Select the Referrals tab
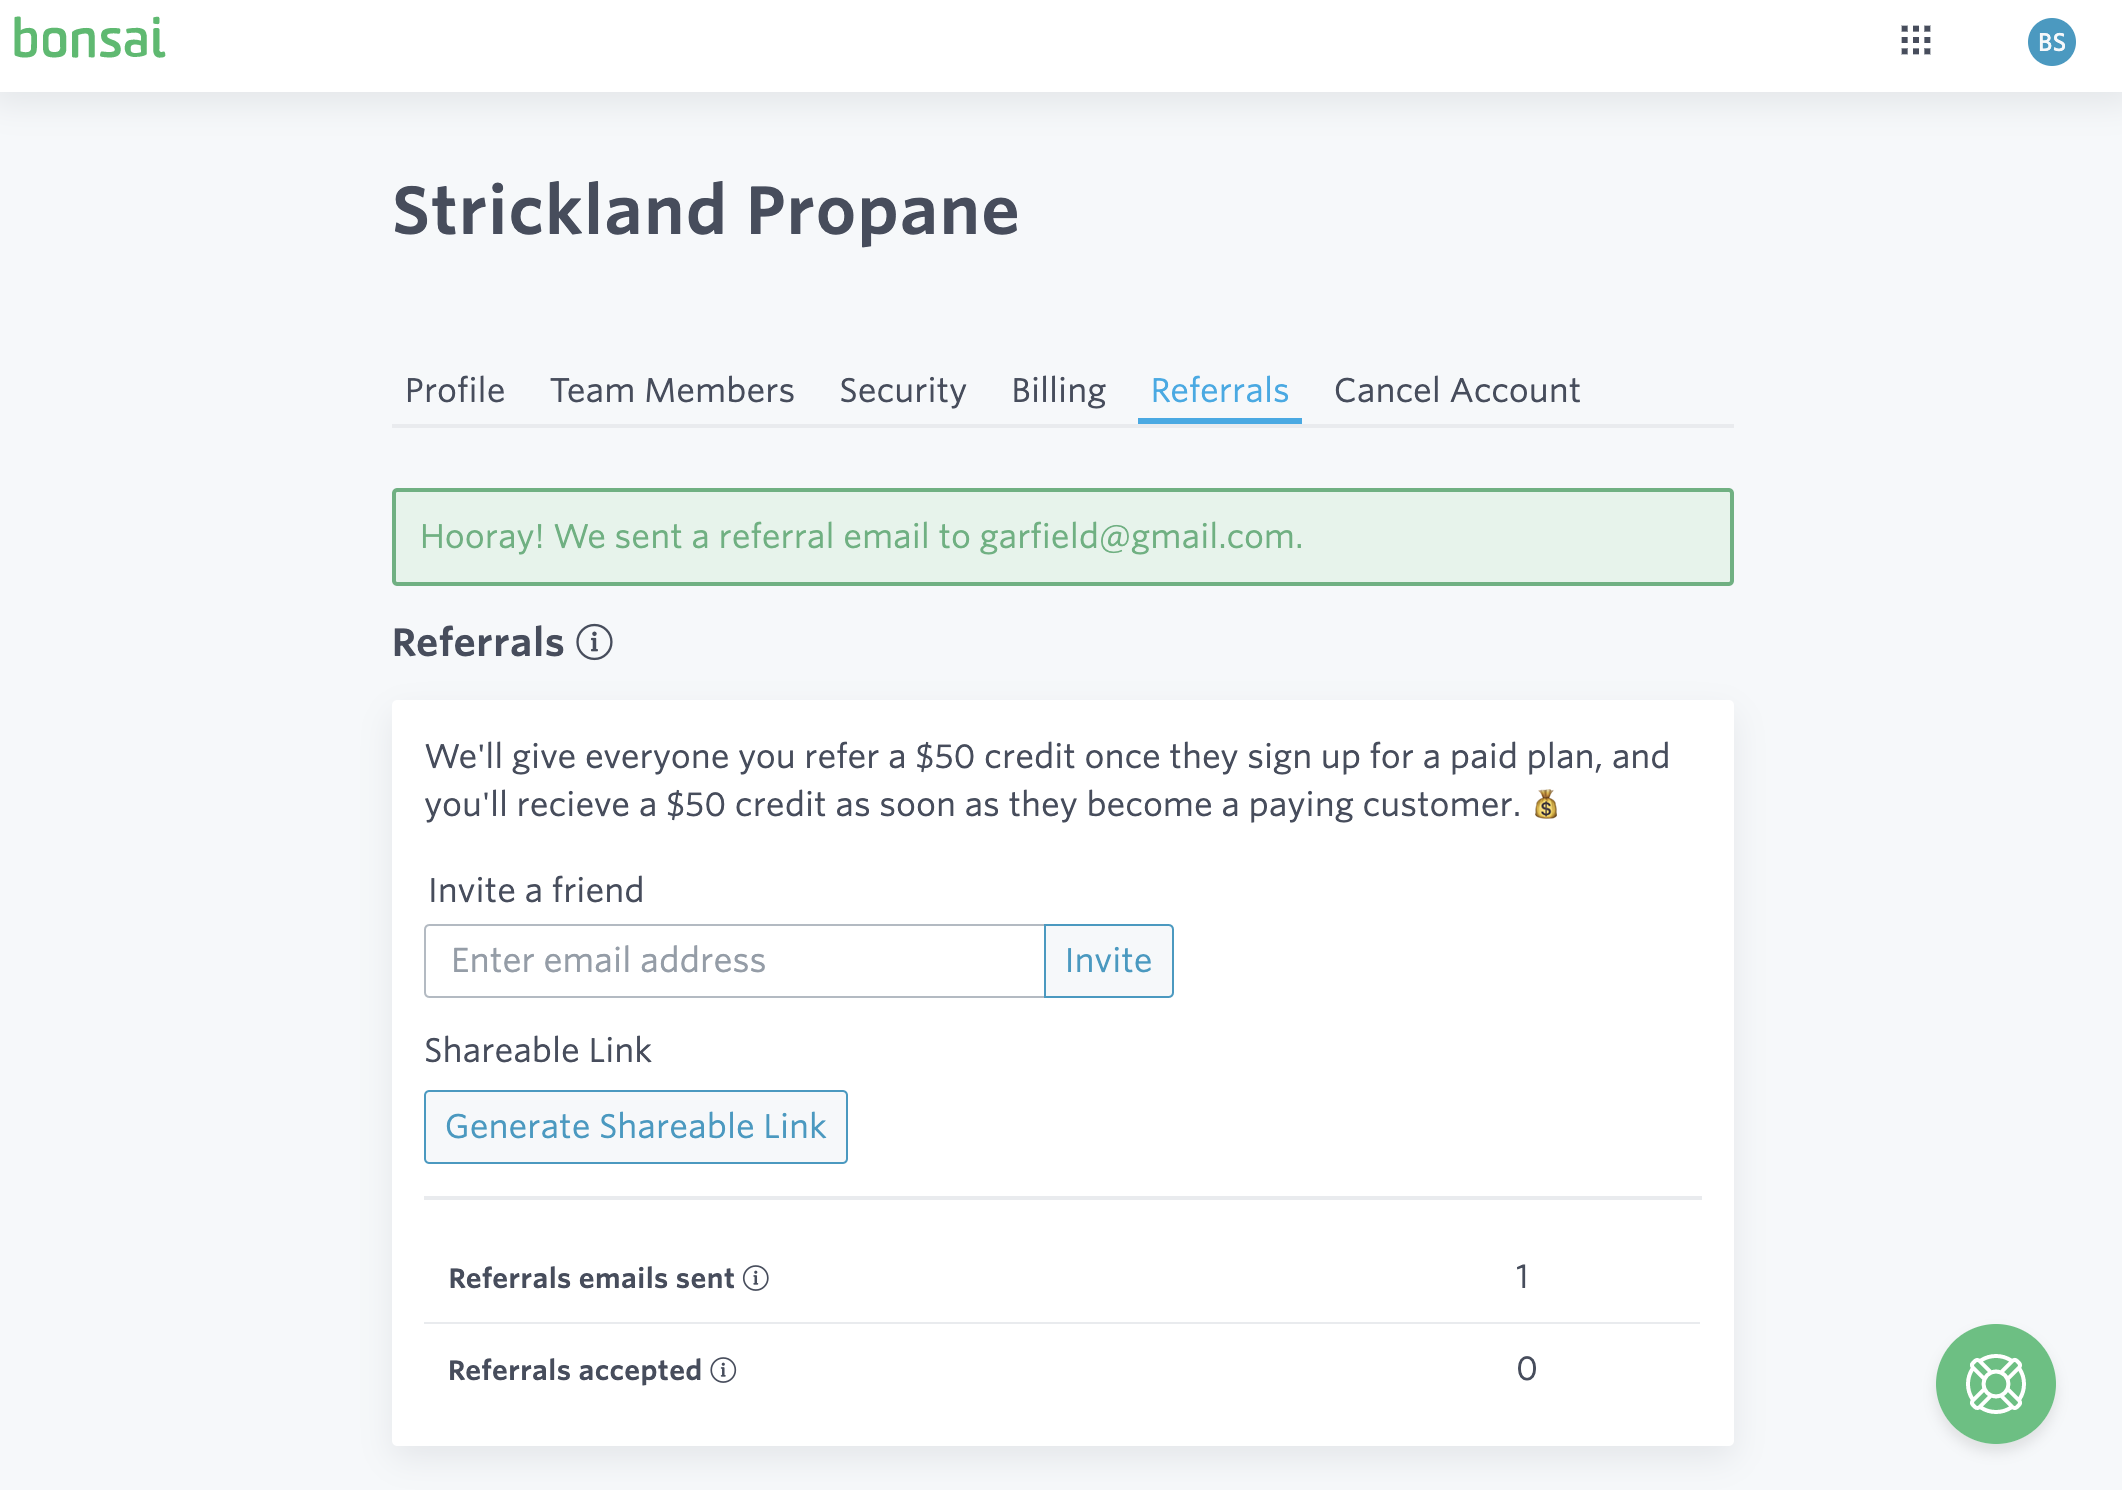Viewport: 2122px width, 1490px height. tap(1219, 391)
